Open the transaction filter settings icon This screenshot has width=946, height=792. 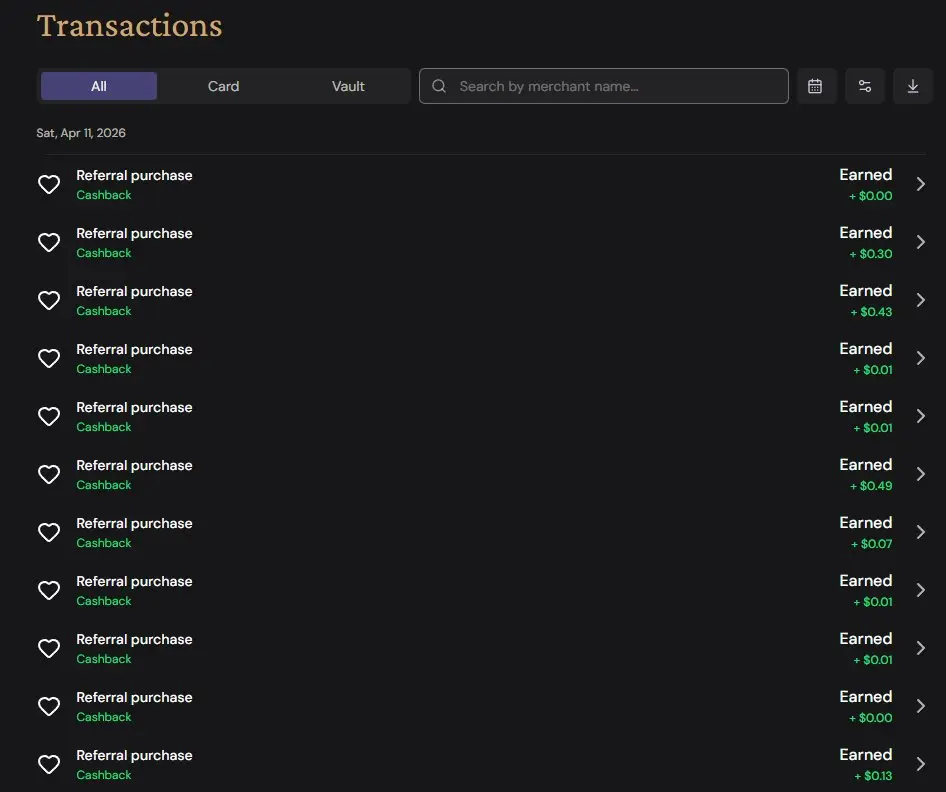pyautogui.click(x=865, y=86)
